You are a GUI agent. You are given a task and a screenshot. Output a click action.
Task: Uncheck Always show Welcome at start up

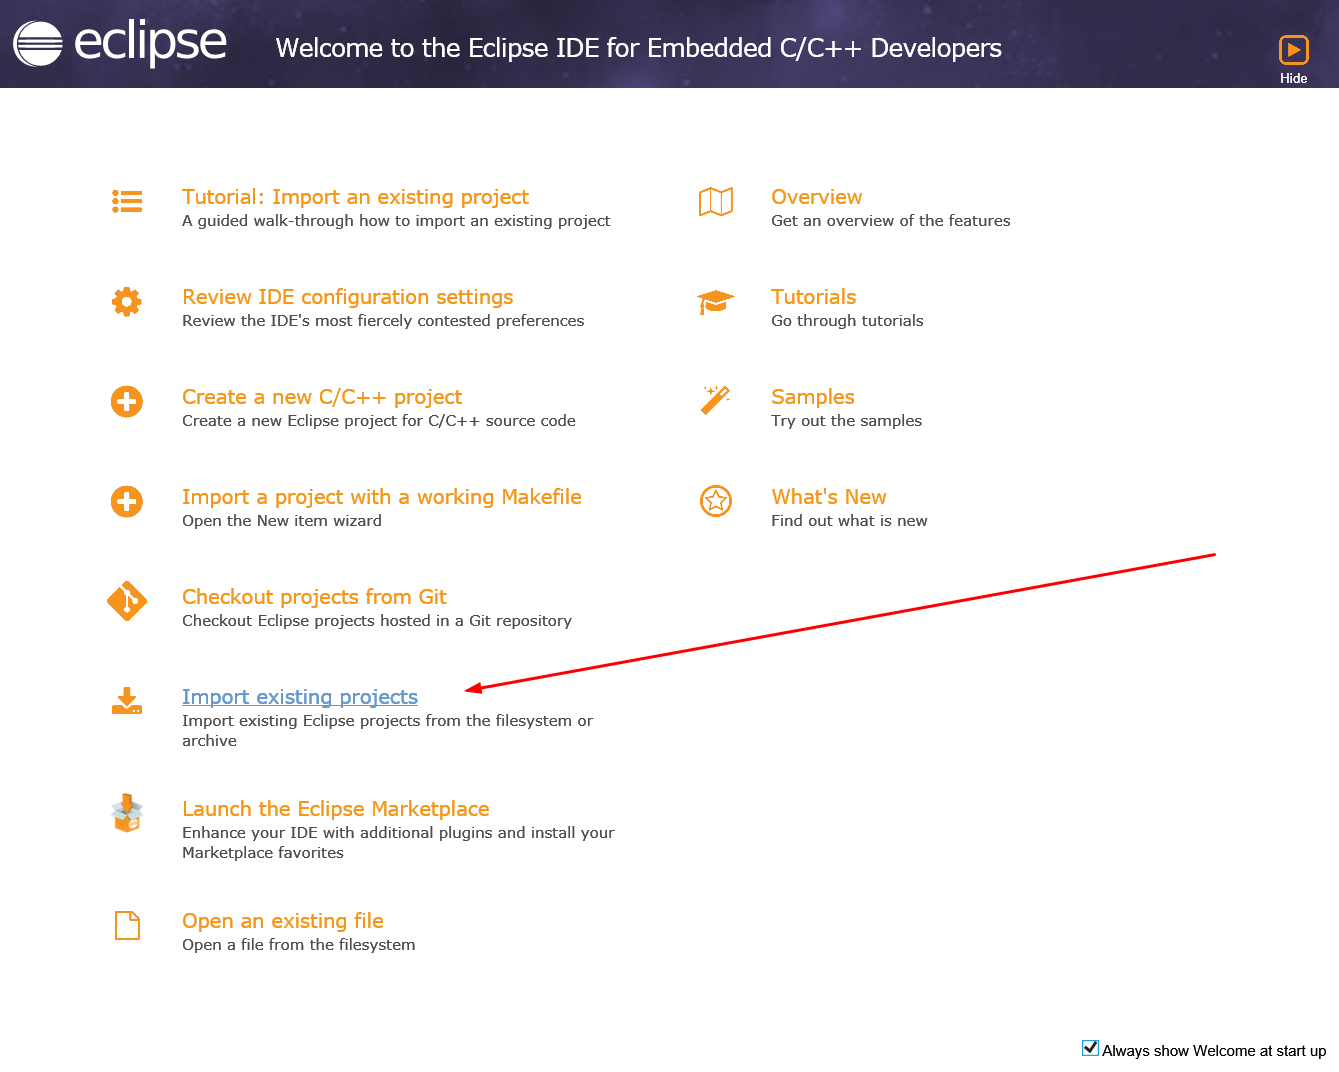click(x=1090, y=1048)
